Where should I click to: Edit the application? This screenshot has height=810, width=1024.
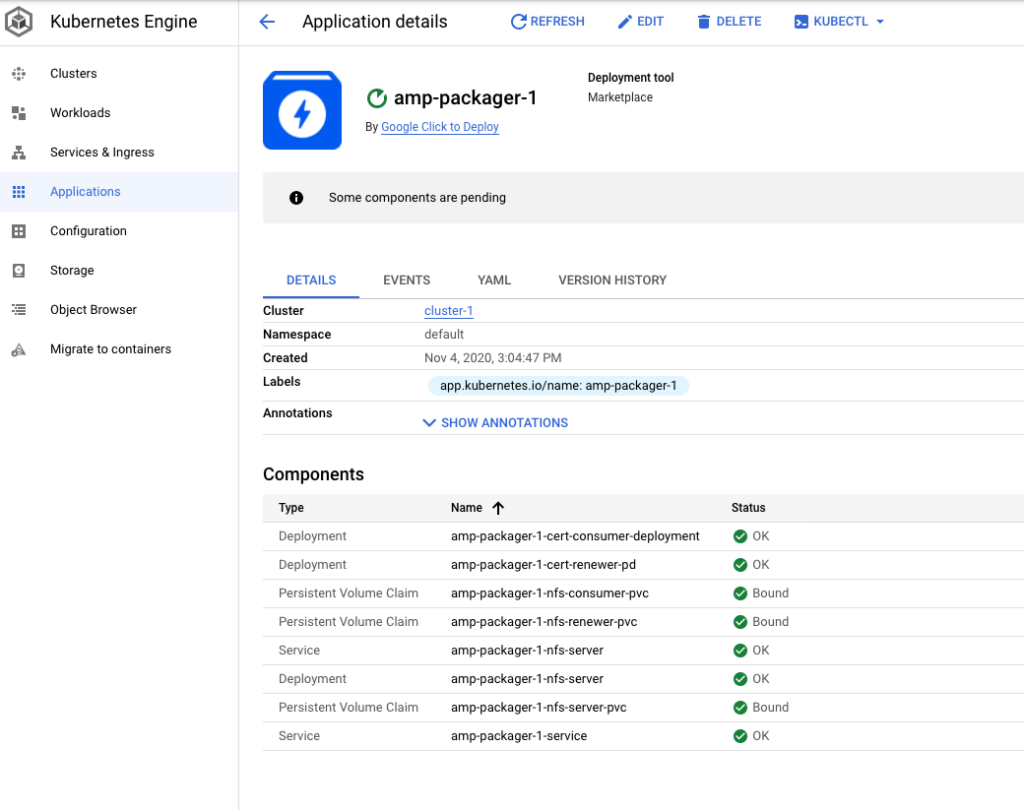click(x=641, y=22)
